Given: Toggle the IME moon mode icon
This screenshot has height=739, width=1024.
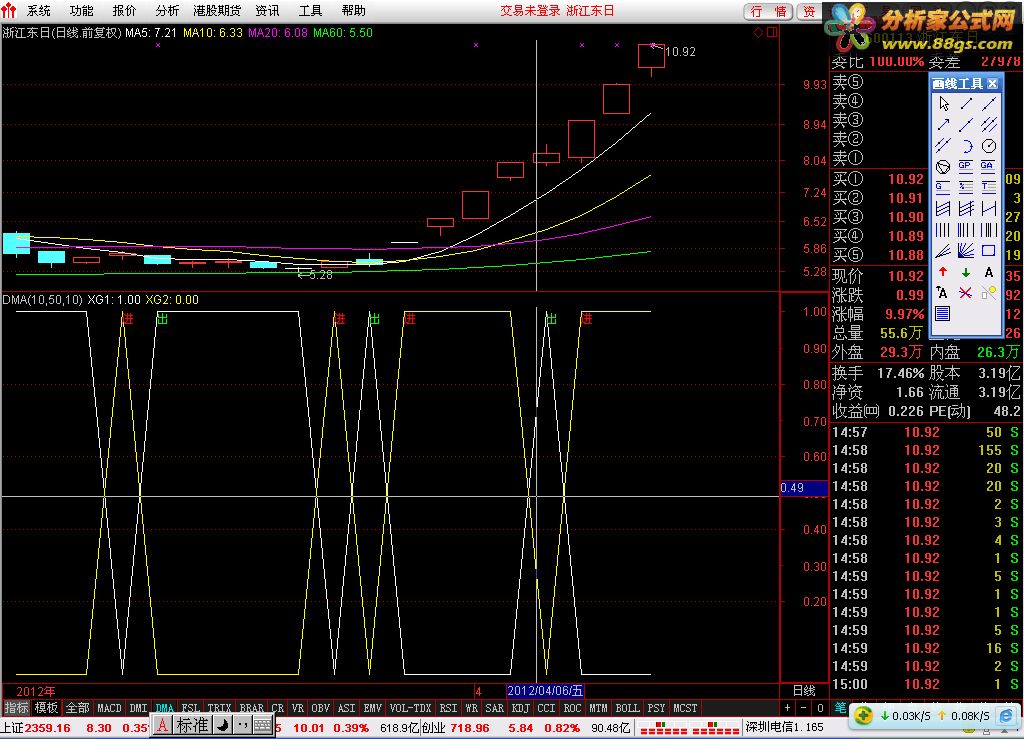Looking at the screenshot, I should [223, 725].
